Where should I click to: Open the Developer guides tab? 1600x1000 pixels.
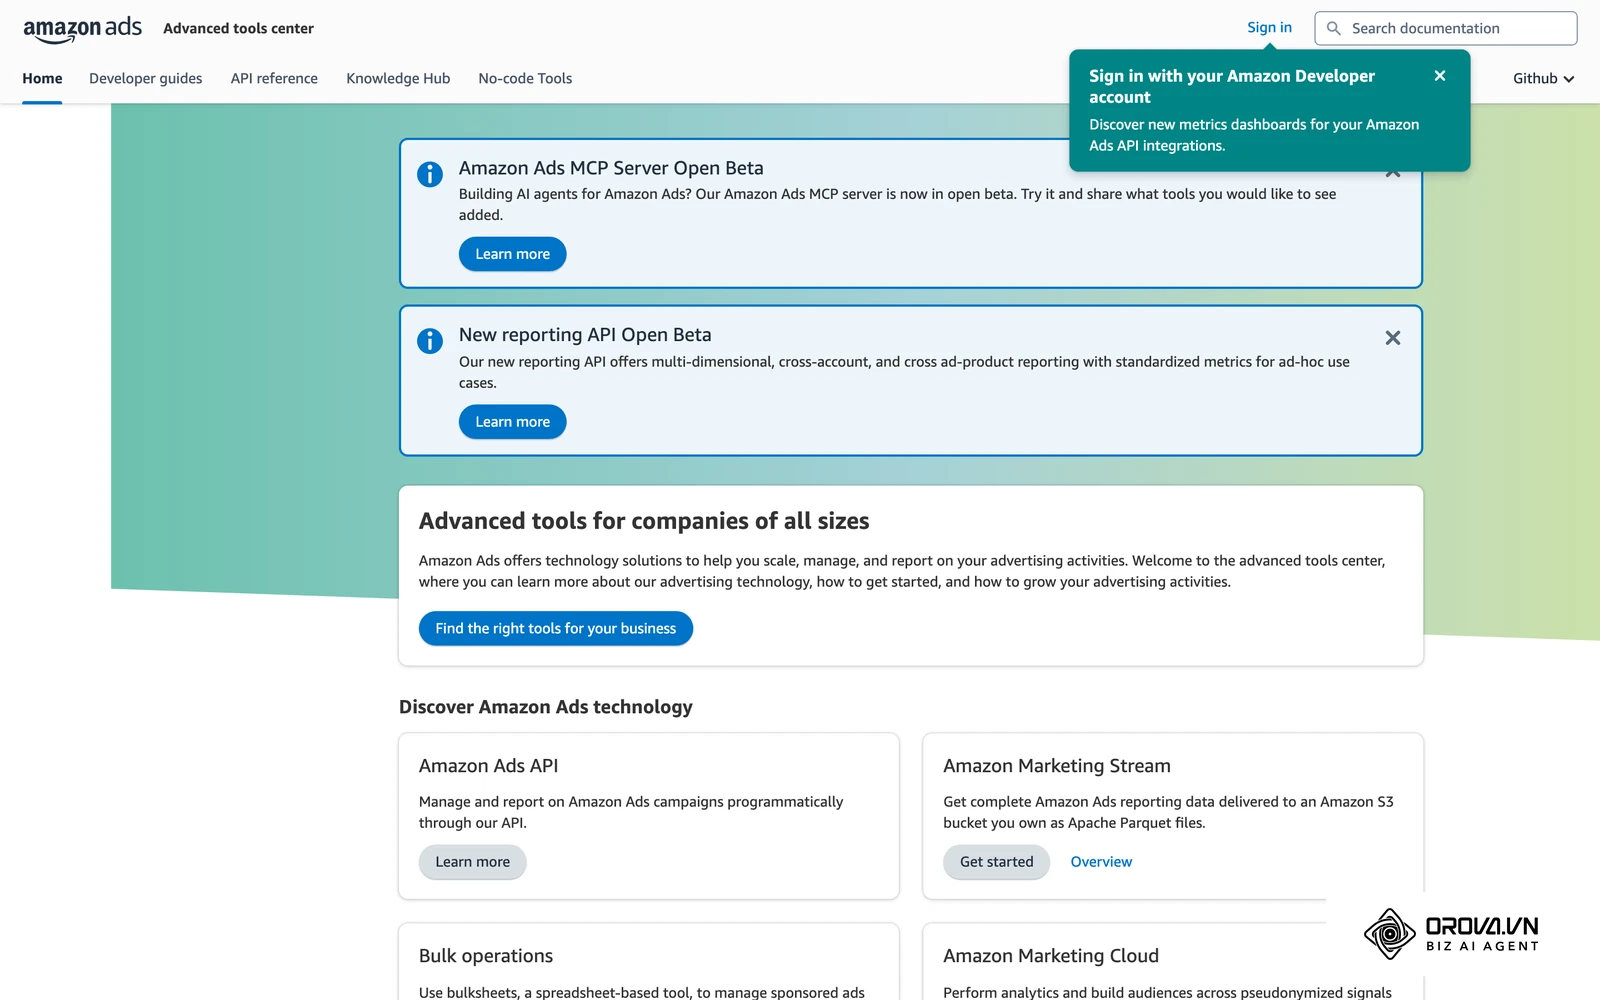coord(145,78)
